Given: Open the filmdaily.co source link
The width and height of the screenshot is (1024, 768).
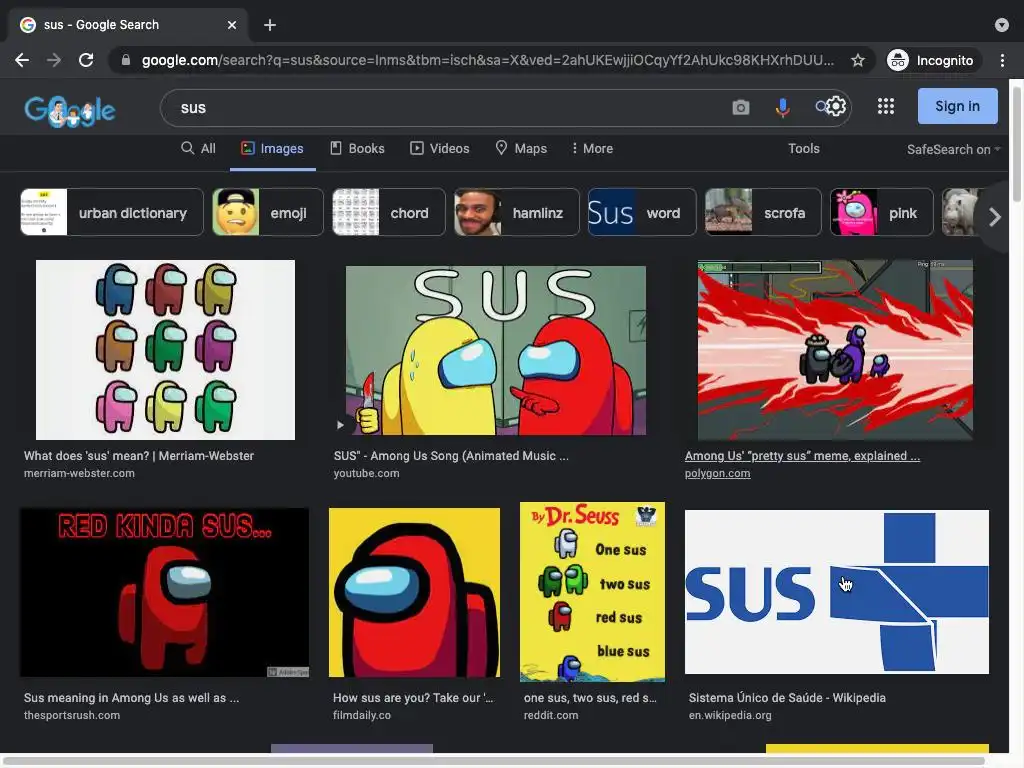Looking at the screenshot, I should (x=362, y=715).
